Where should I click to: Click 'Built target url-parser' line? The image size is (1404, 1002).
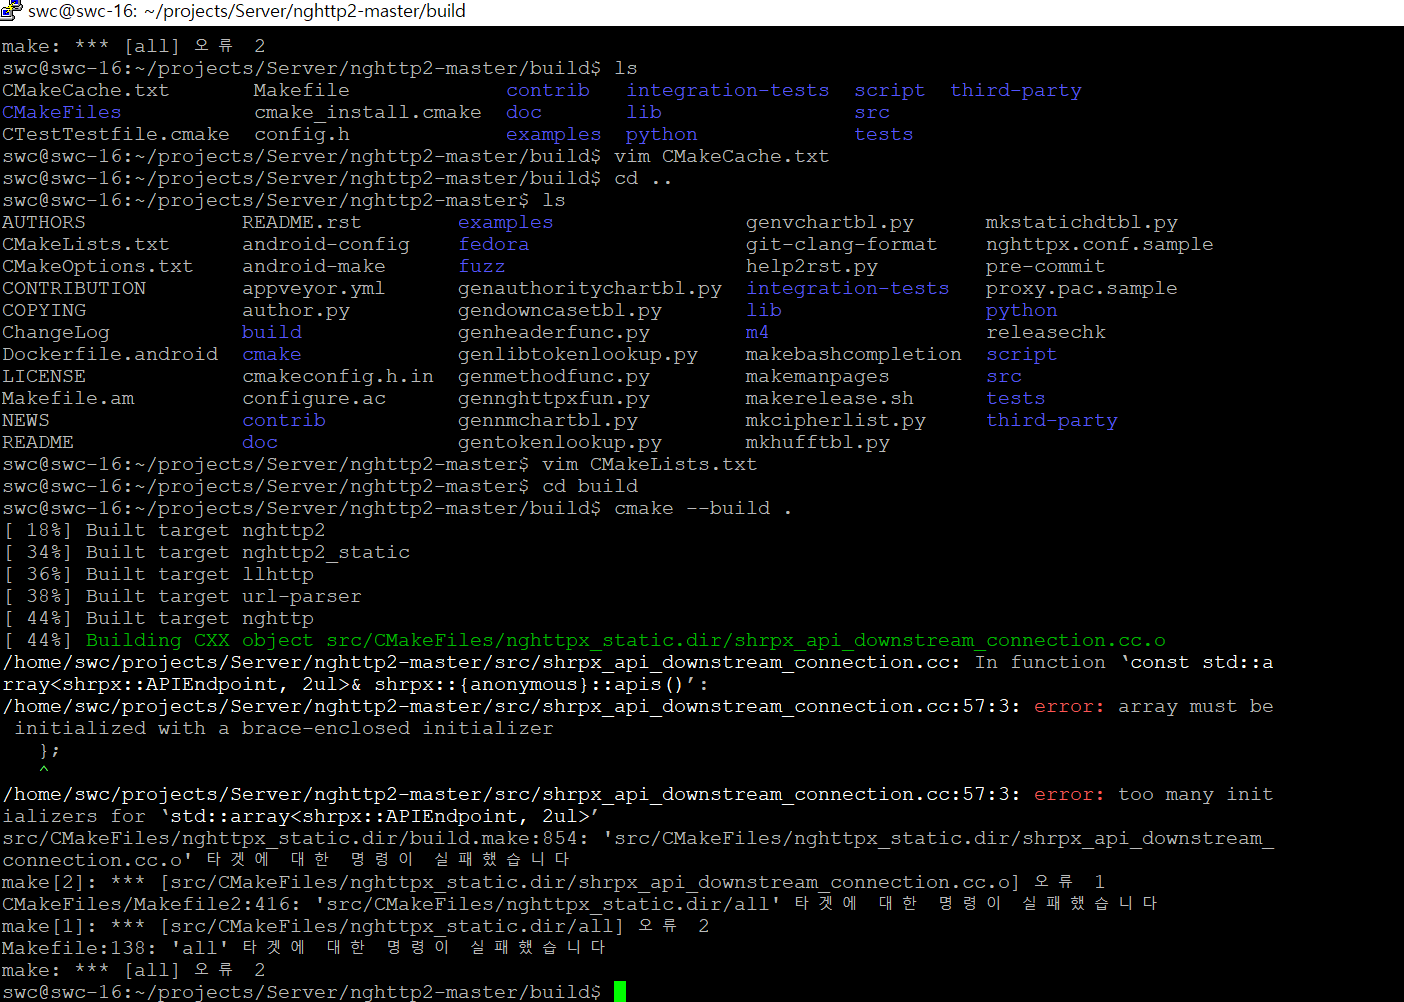pyautogui.click(x=224, y=596)
